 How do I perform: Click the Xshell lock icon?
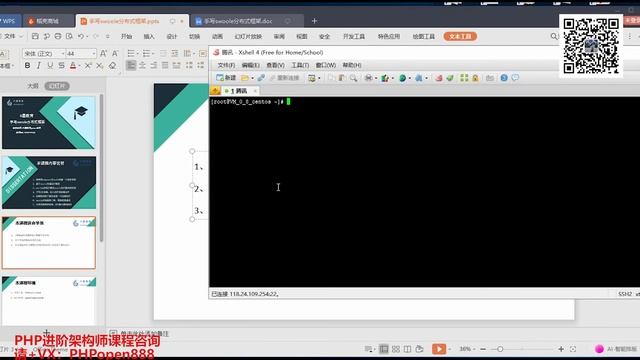[475, 78]
